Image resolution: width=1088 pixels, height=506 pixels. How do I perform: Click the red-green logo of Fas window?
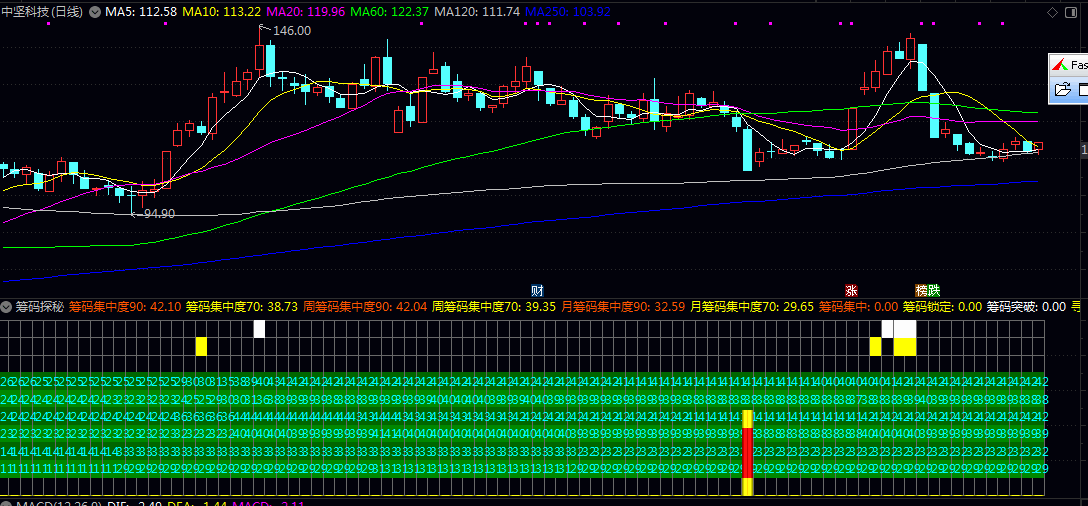[1060, 65]
